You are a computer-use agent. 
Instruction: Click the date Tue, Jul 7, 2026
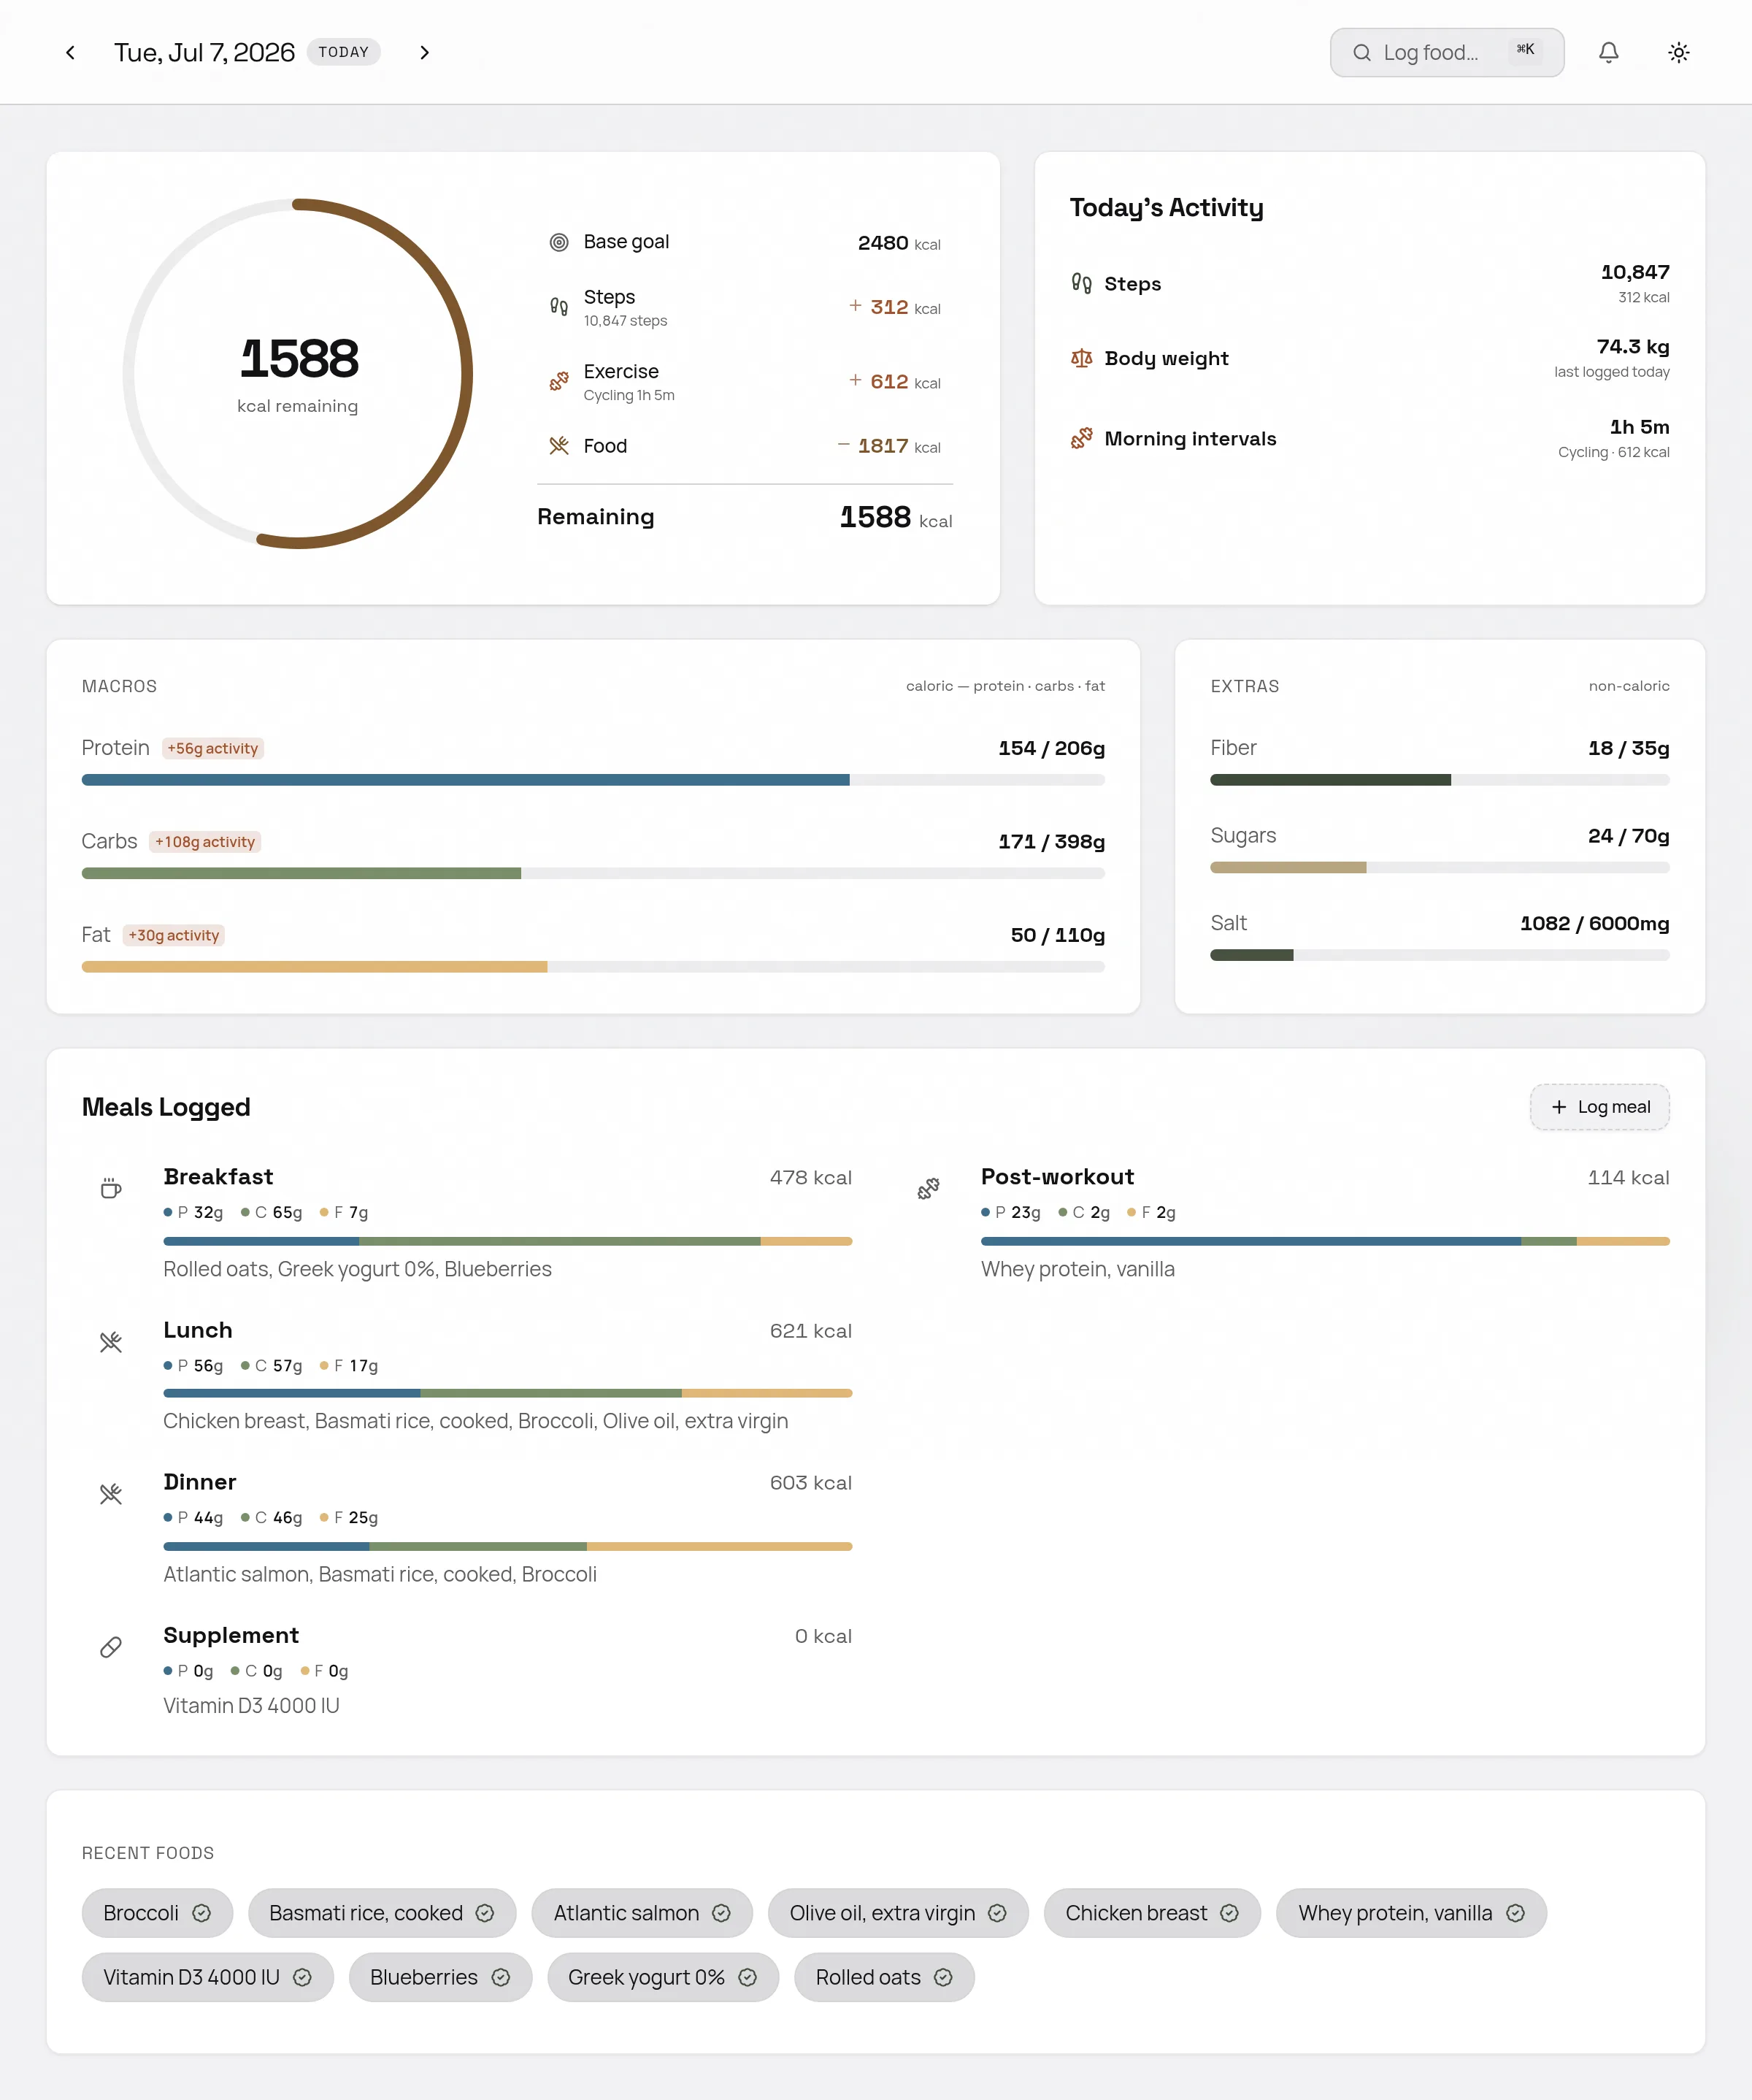pyautogui.click(x=204, y=52)
